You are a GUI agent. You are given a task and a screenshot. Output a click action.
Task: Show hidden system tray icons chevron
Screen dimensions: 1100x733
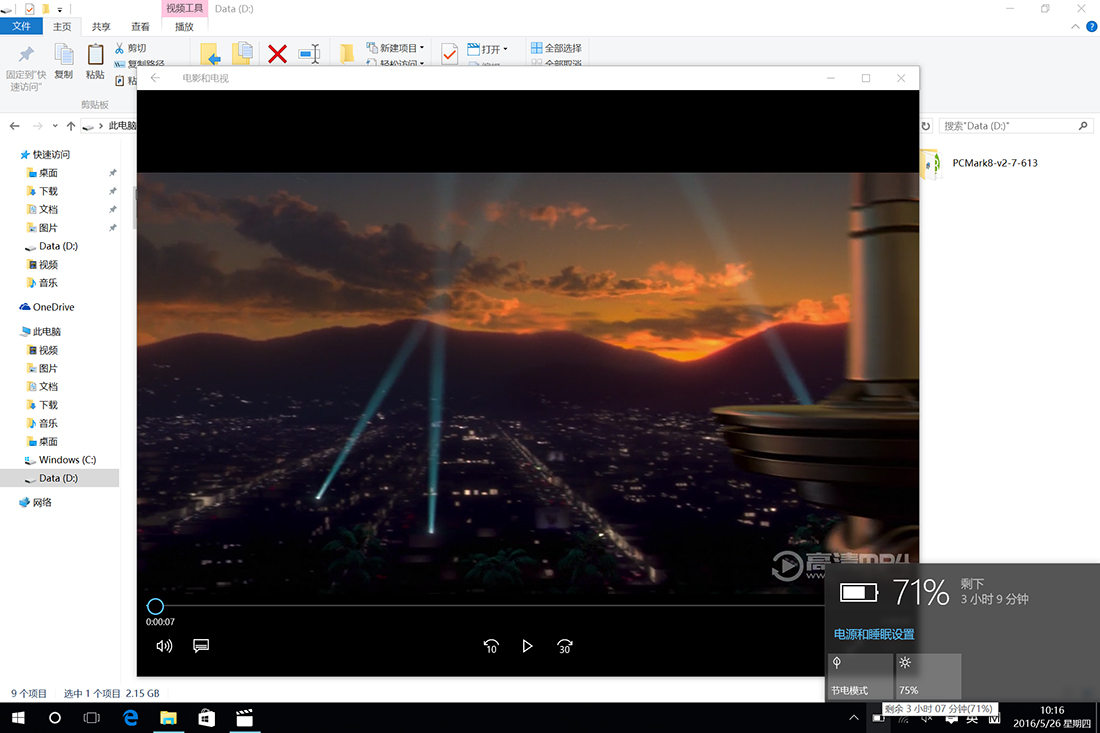[854, 718]
